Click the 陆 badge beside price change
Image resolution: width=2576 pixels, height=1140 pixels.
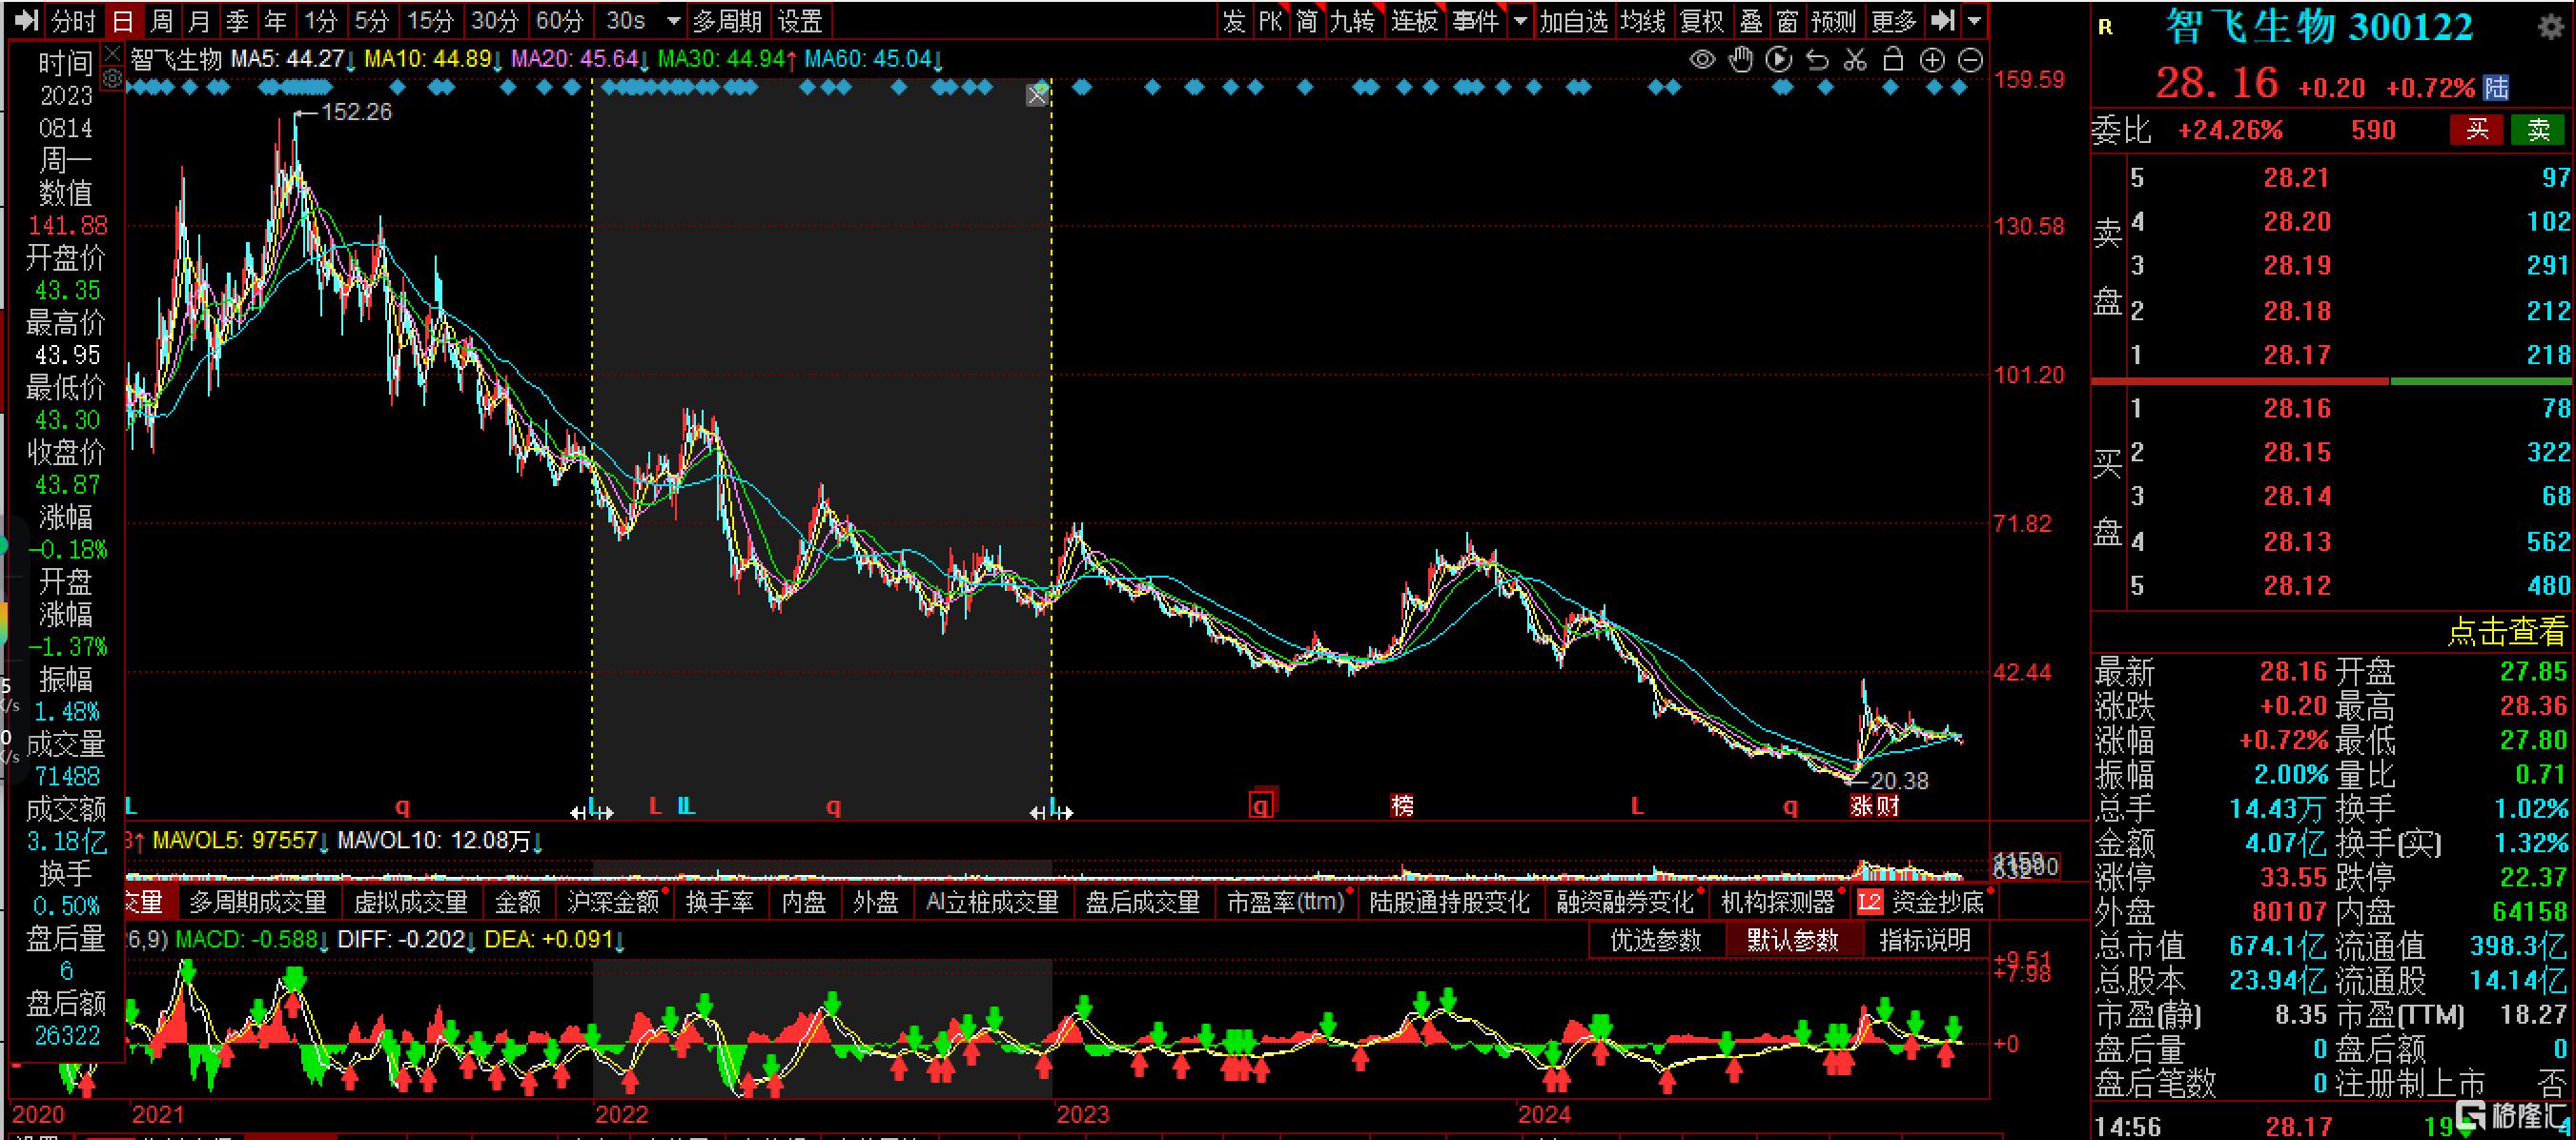point(2496,88)
